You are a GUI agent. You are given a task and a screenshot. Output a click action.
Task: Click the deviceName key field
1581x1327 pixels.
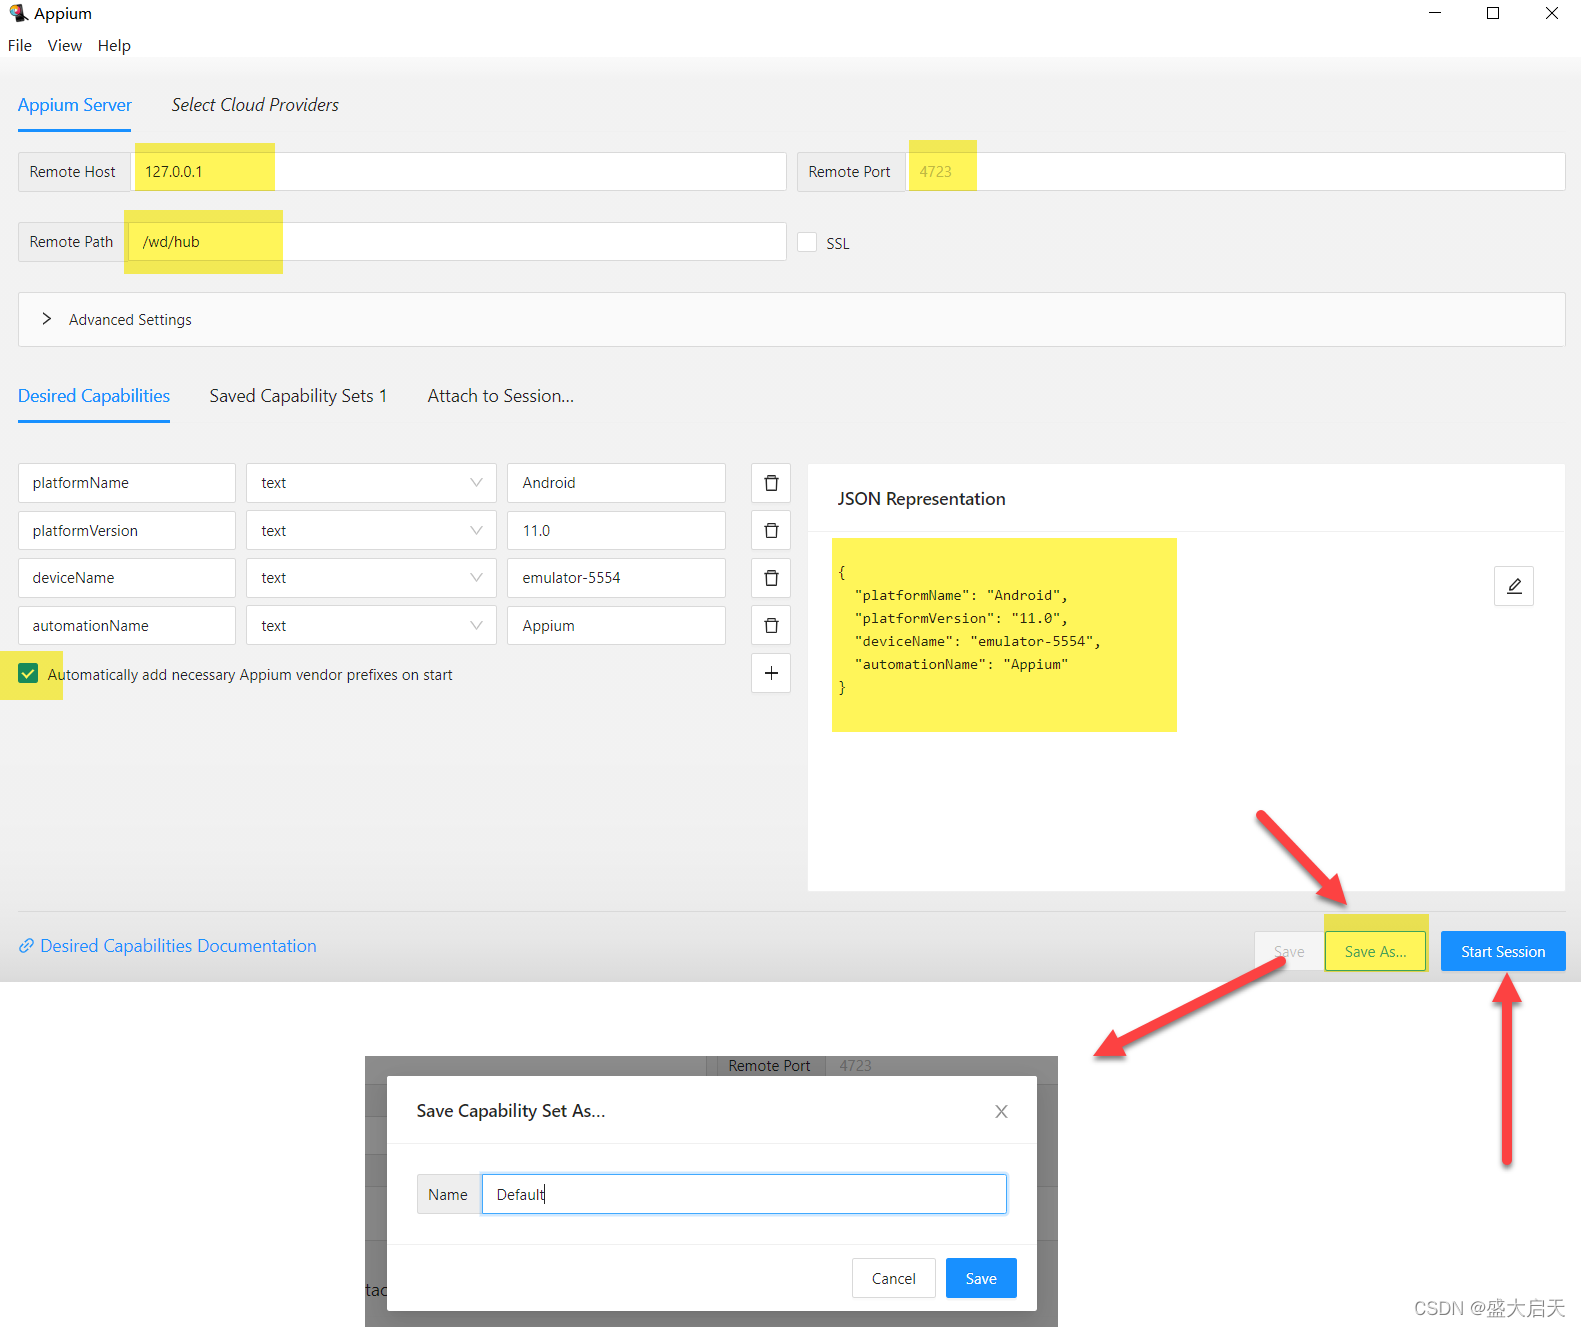tap(127, 578)
